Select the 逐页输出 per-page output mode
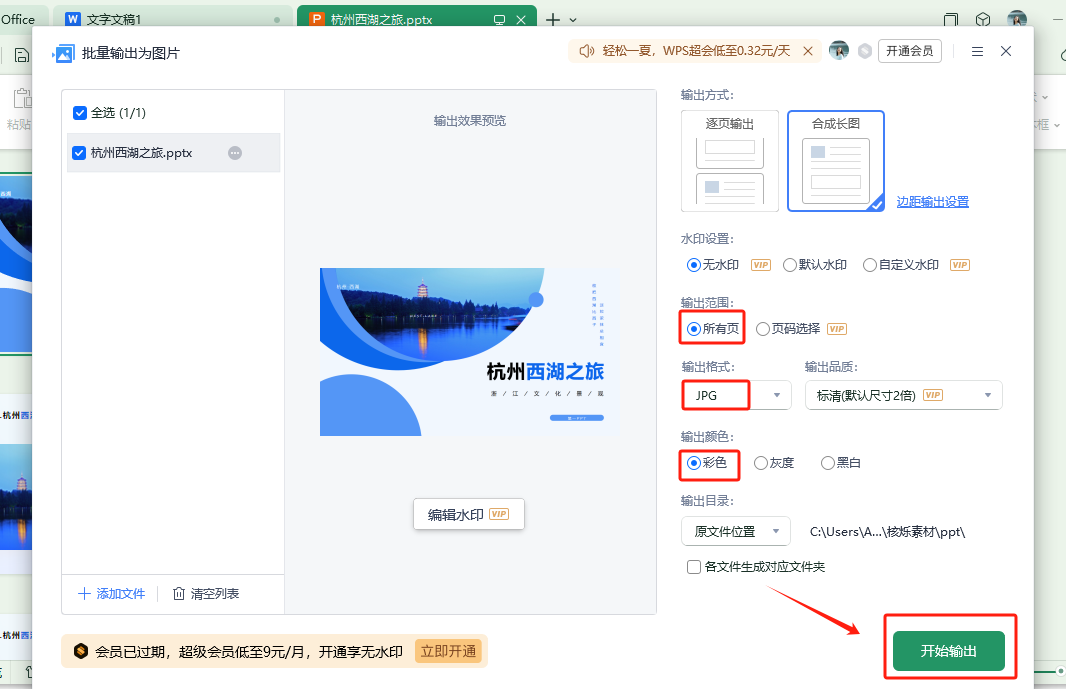 point(729,160)
